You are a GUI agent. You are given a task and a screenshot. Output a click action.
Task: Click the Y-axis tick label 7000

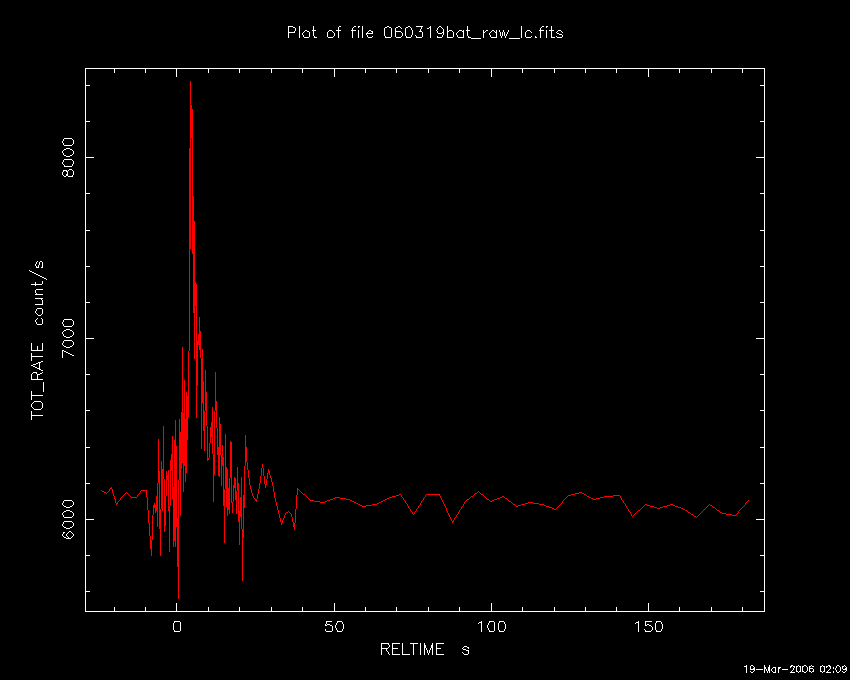click(68, 338)
